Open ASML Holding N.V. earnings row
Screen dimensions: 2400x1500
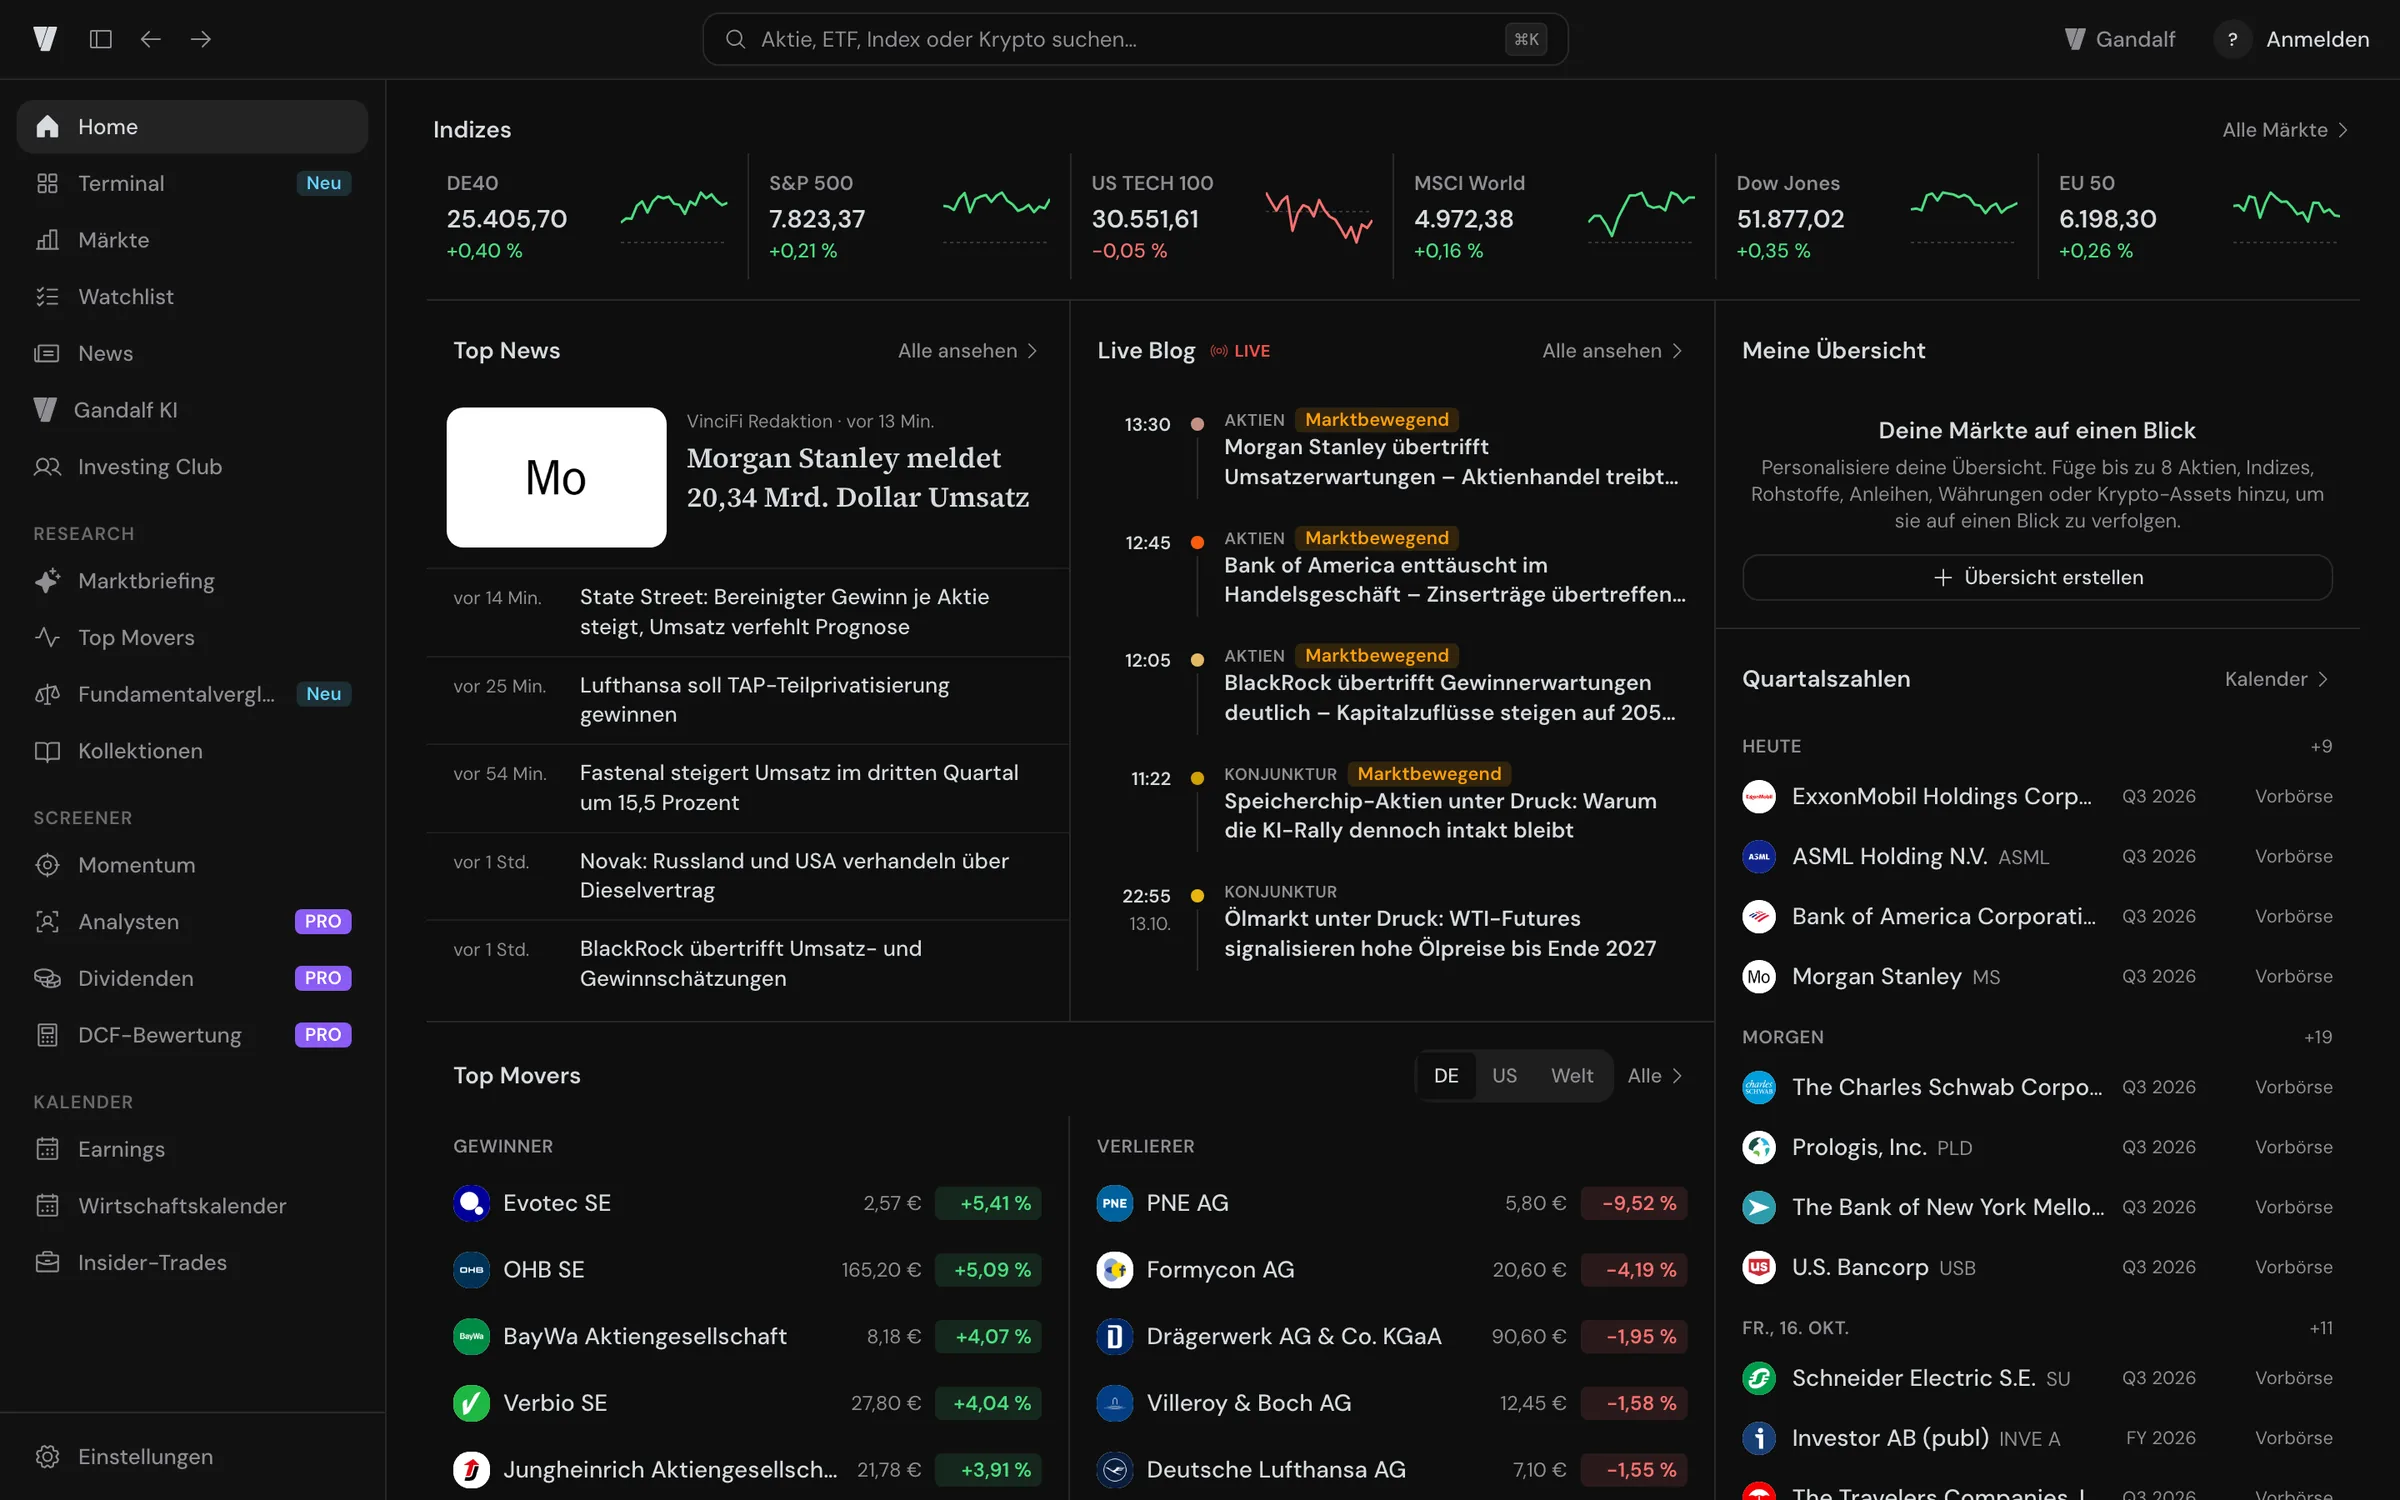(2037, 857)
